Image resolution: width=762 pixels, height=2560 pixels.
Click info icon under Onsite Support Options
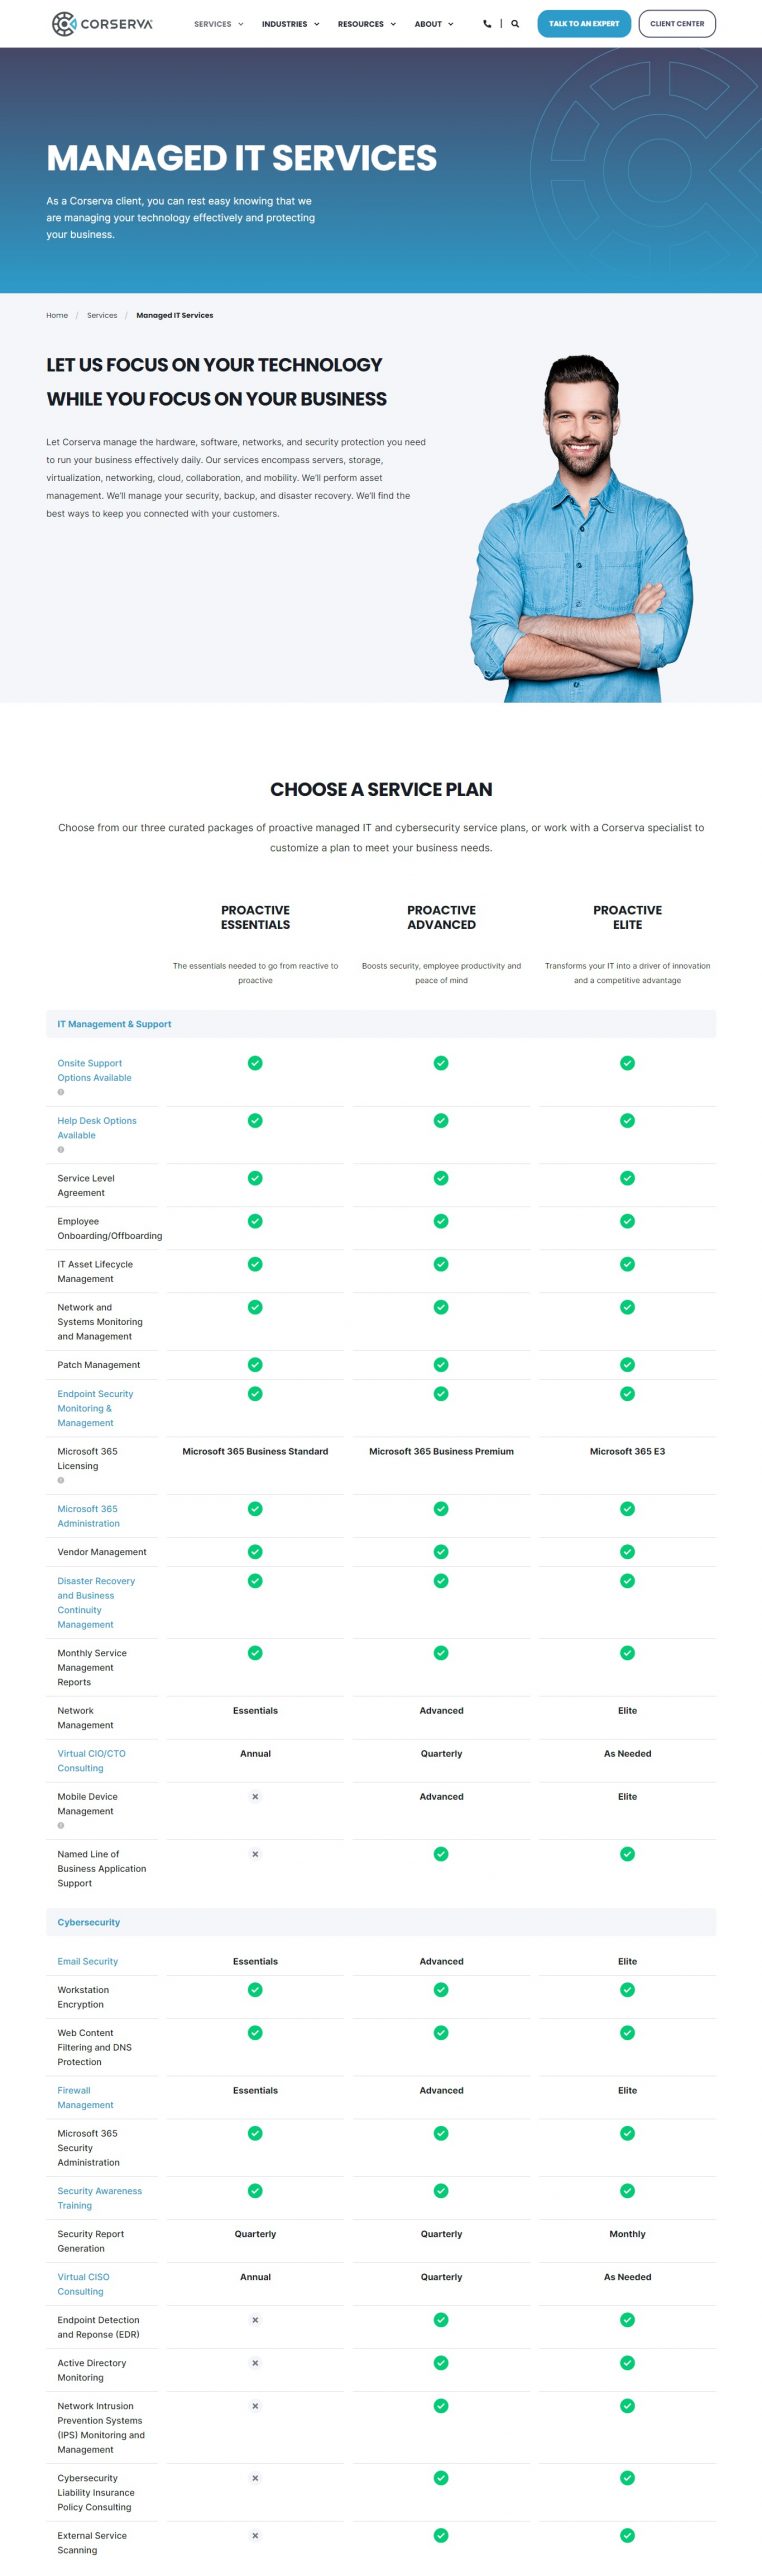click(61, 1092)
